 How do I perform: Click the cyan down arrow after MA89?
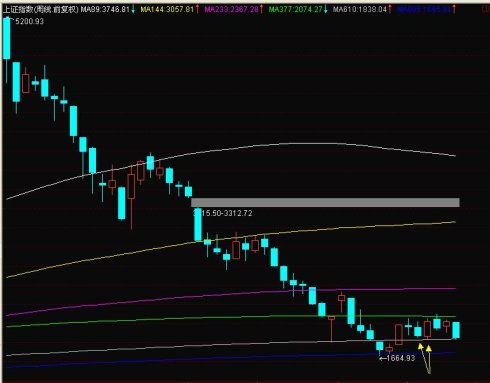[133, 10]
